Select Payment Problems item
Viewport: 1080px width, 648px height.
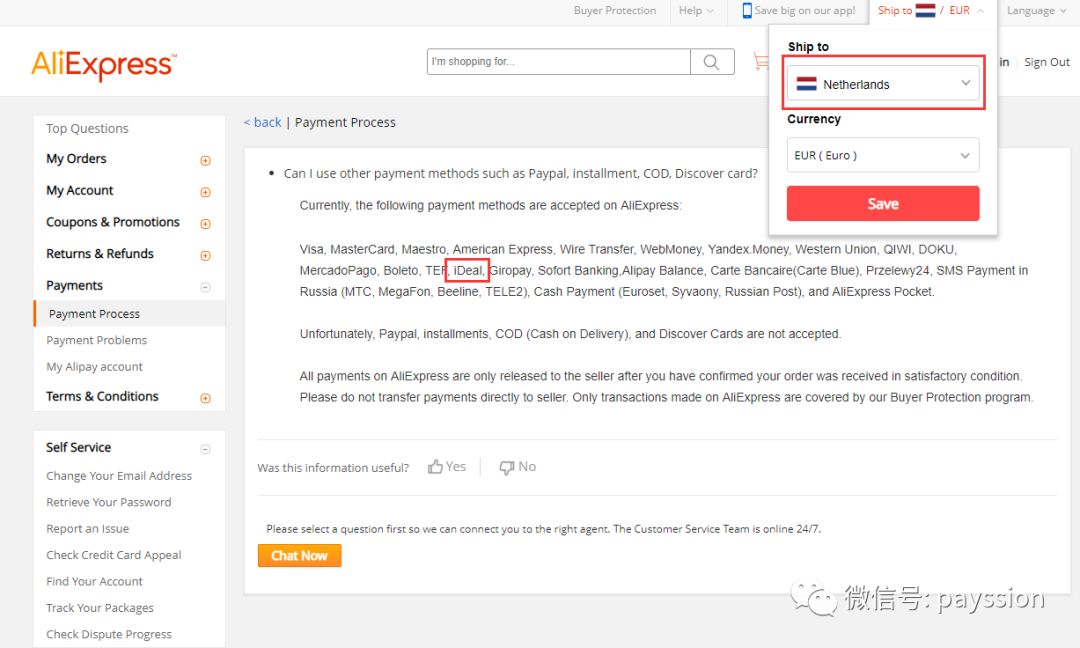pos(96,340)
